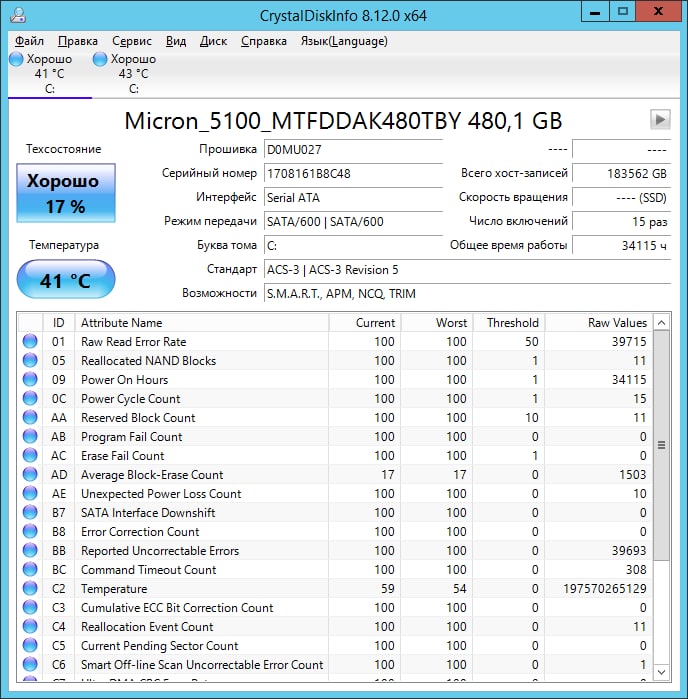Open the Вид menu
This screenshot has width=688, height=699.
pyautogui.click(x=176, y=41)
